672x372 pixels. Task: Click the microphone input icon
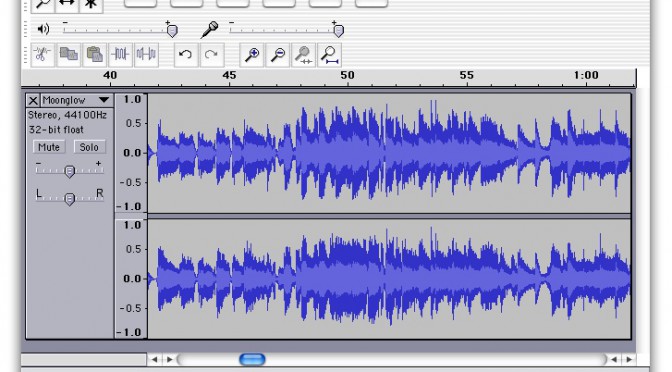click(210, 30)
